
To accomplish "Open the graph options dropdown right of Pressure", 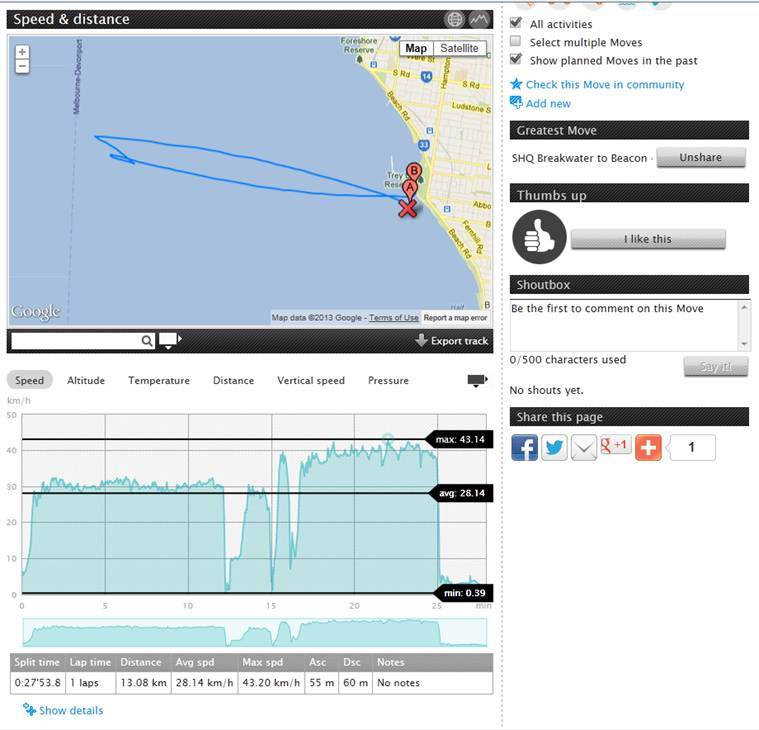I will [x=477, y=380].
